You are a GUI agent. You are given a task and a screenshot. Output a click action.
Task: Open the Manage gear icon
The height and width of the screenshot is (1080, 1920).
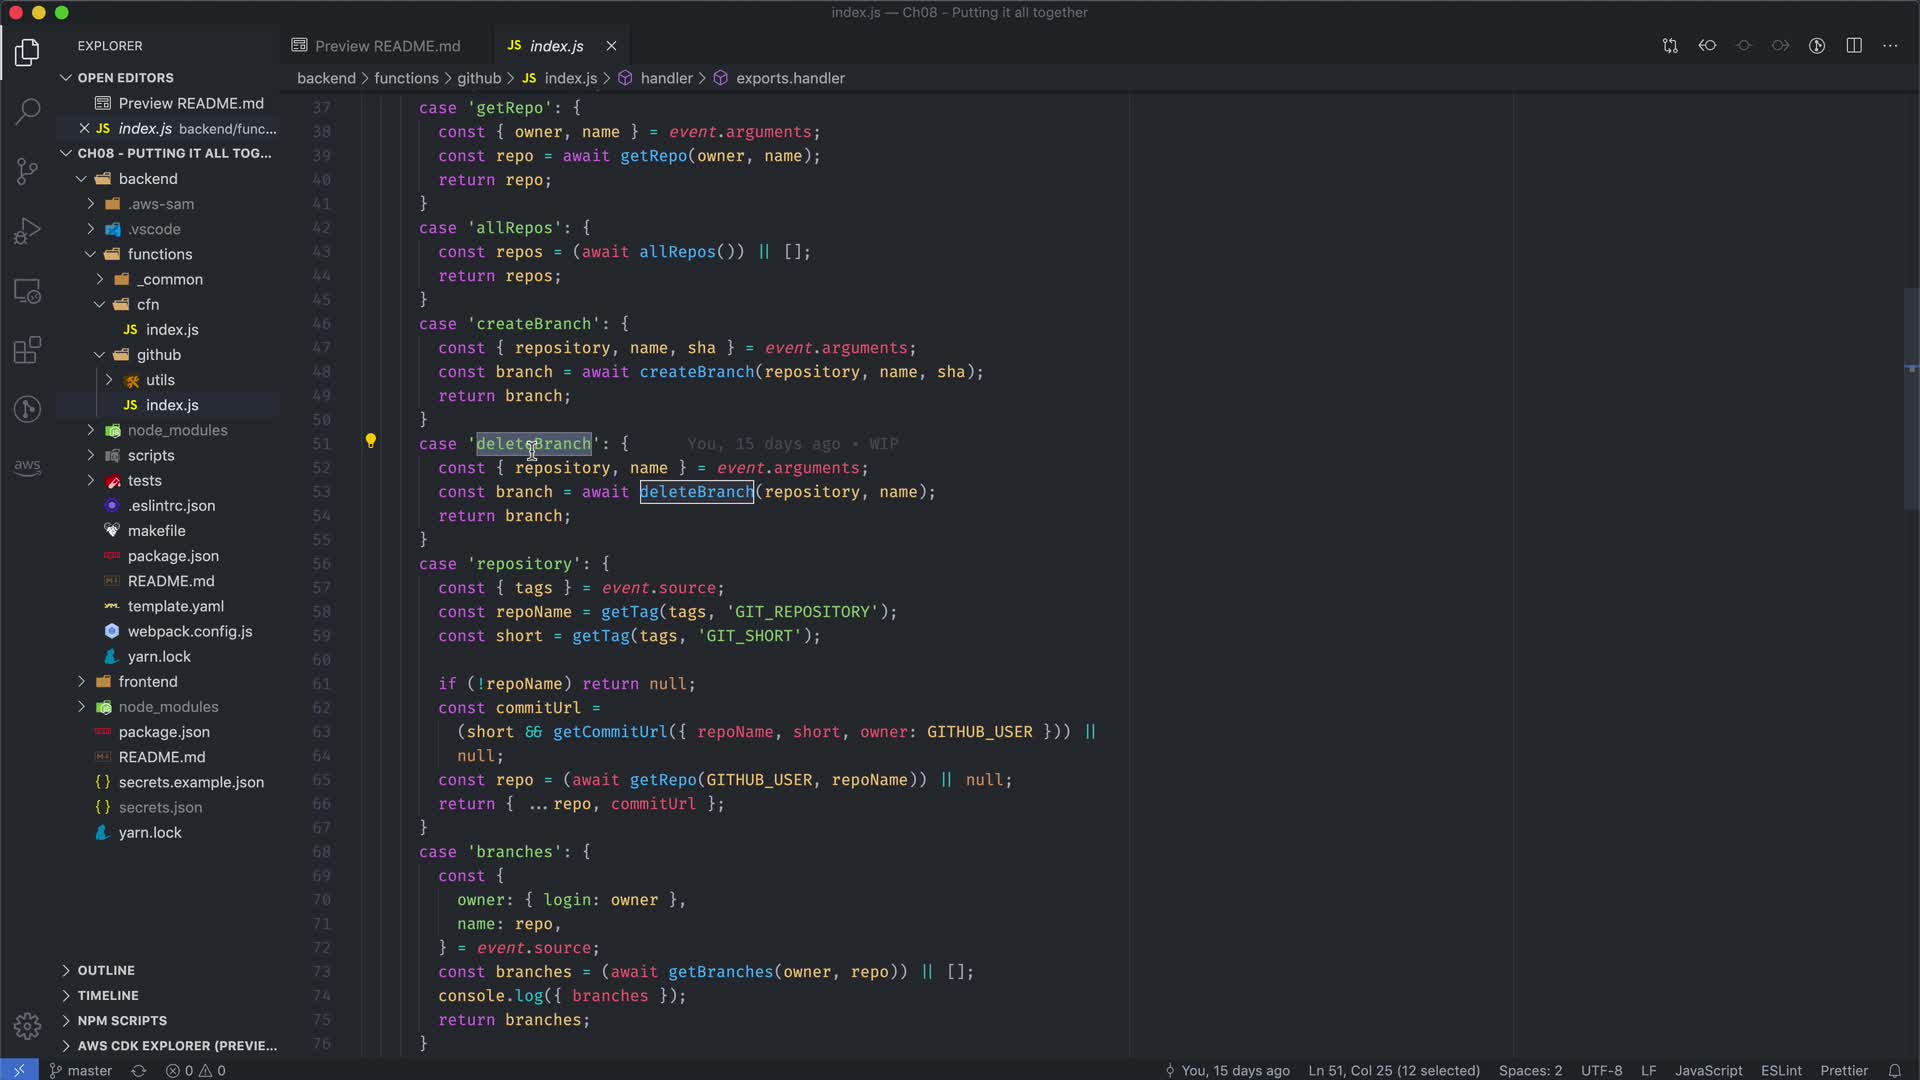coord(28,1026)
